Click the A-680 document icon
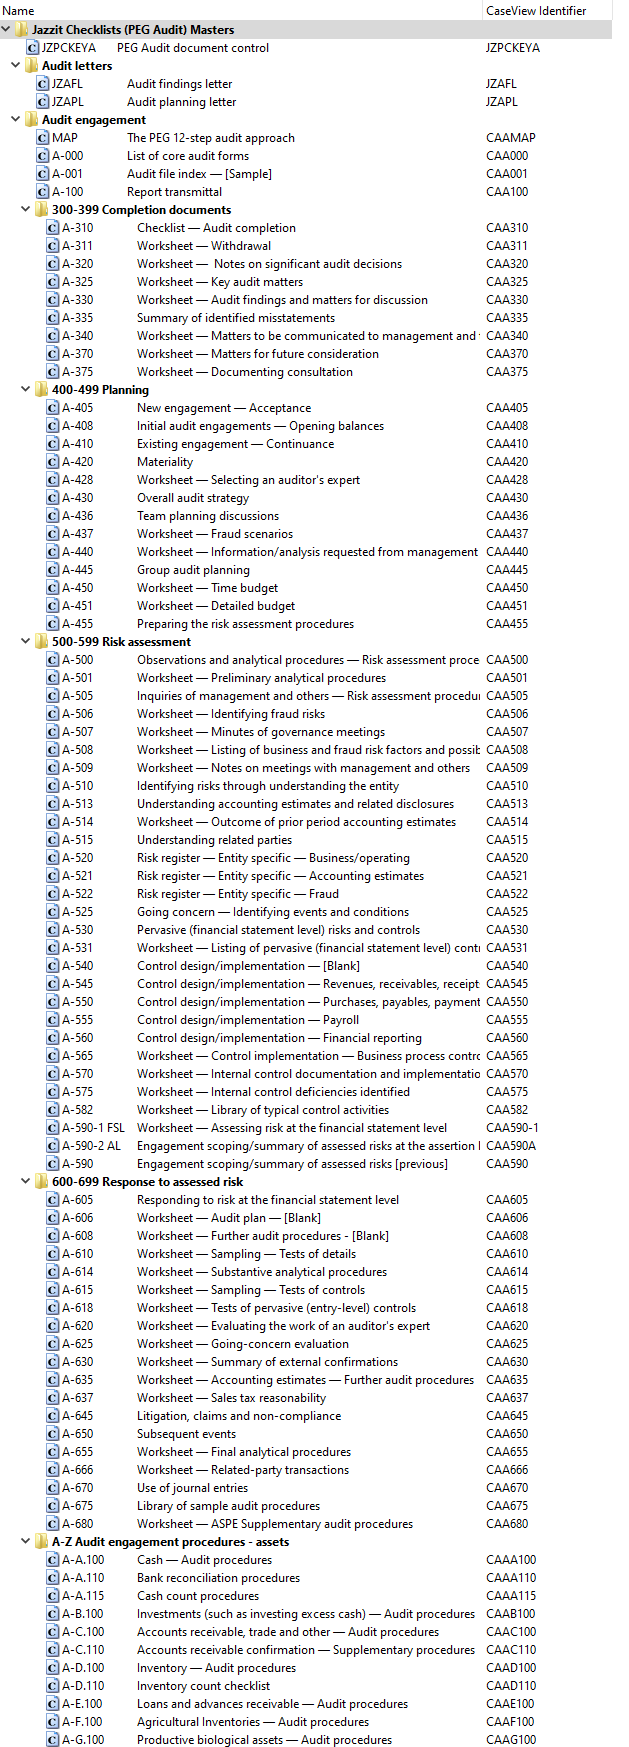Viewport: 629px width, 1747px height. click(53, 1524)
